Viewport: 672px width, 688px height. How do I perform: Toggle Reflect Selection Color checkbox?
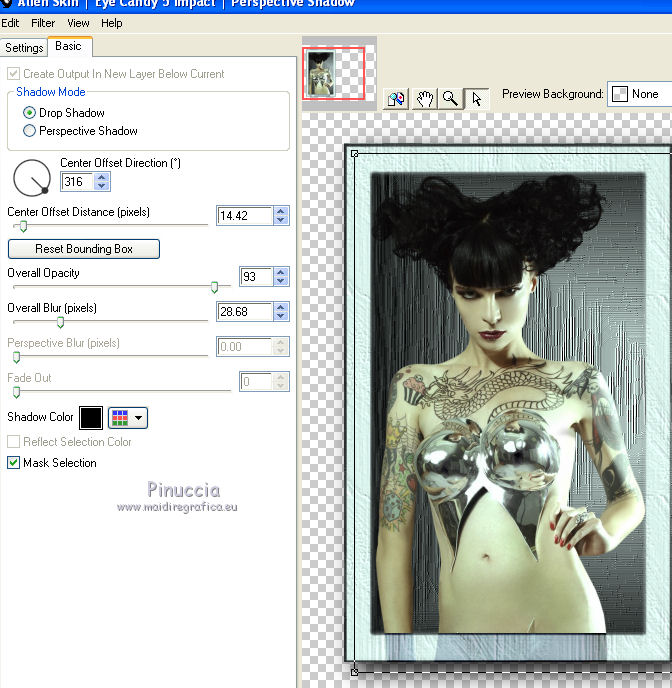(x=14, y=441)
